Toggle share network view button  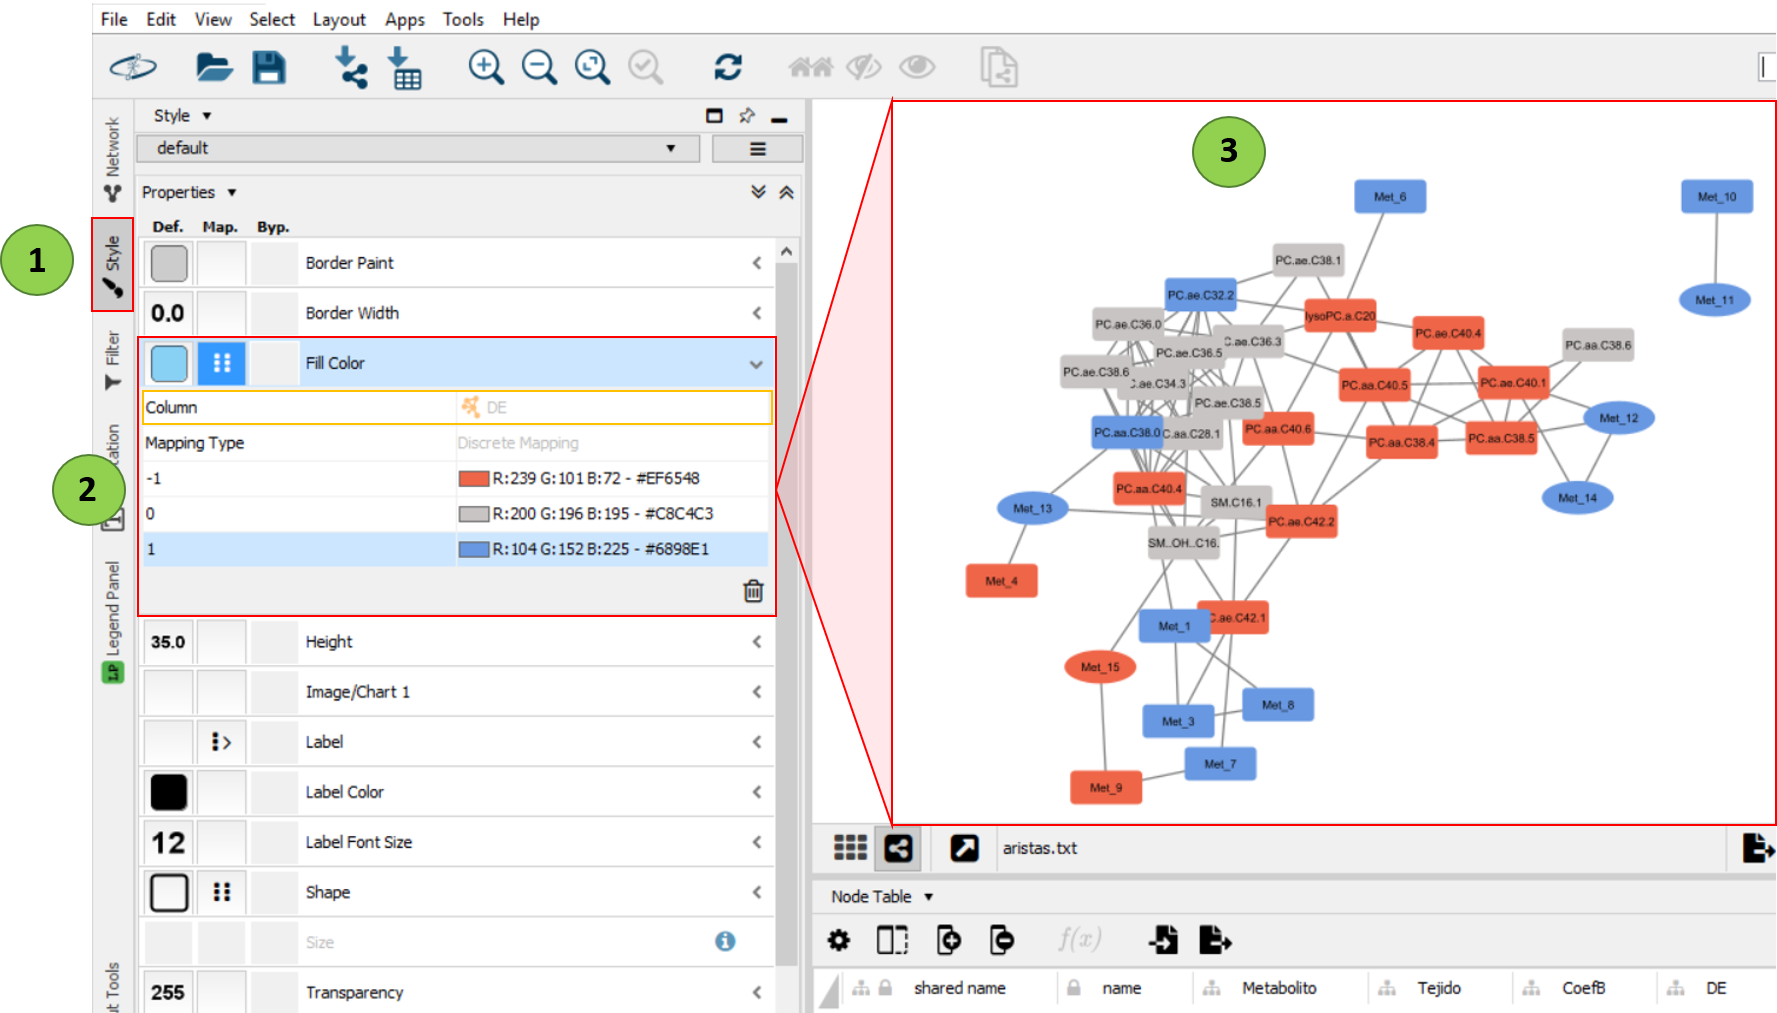click(x=898, y=848)
